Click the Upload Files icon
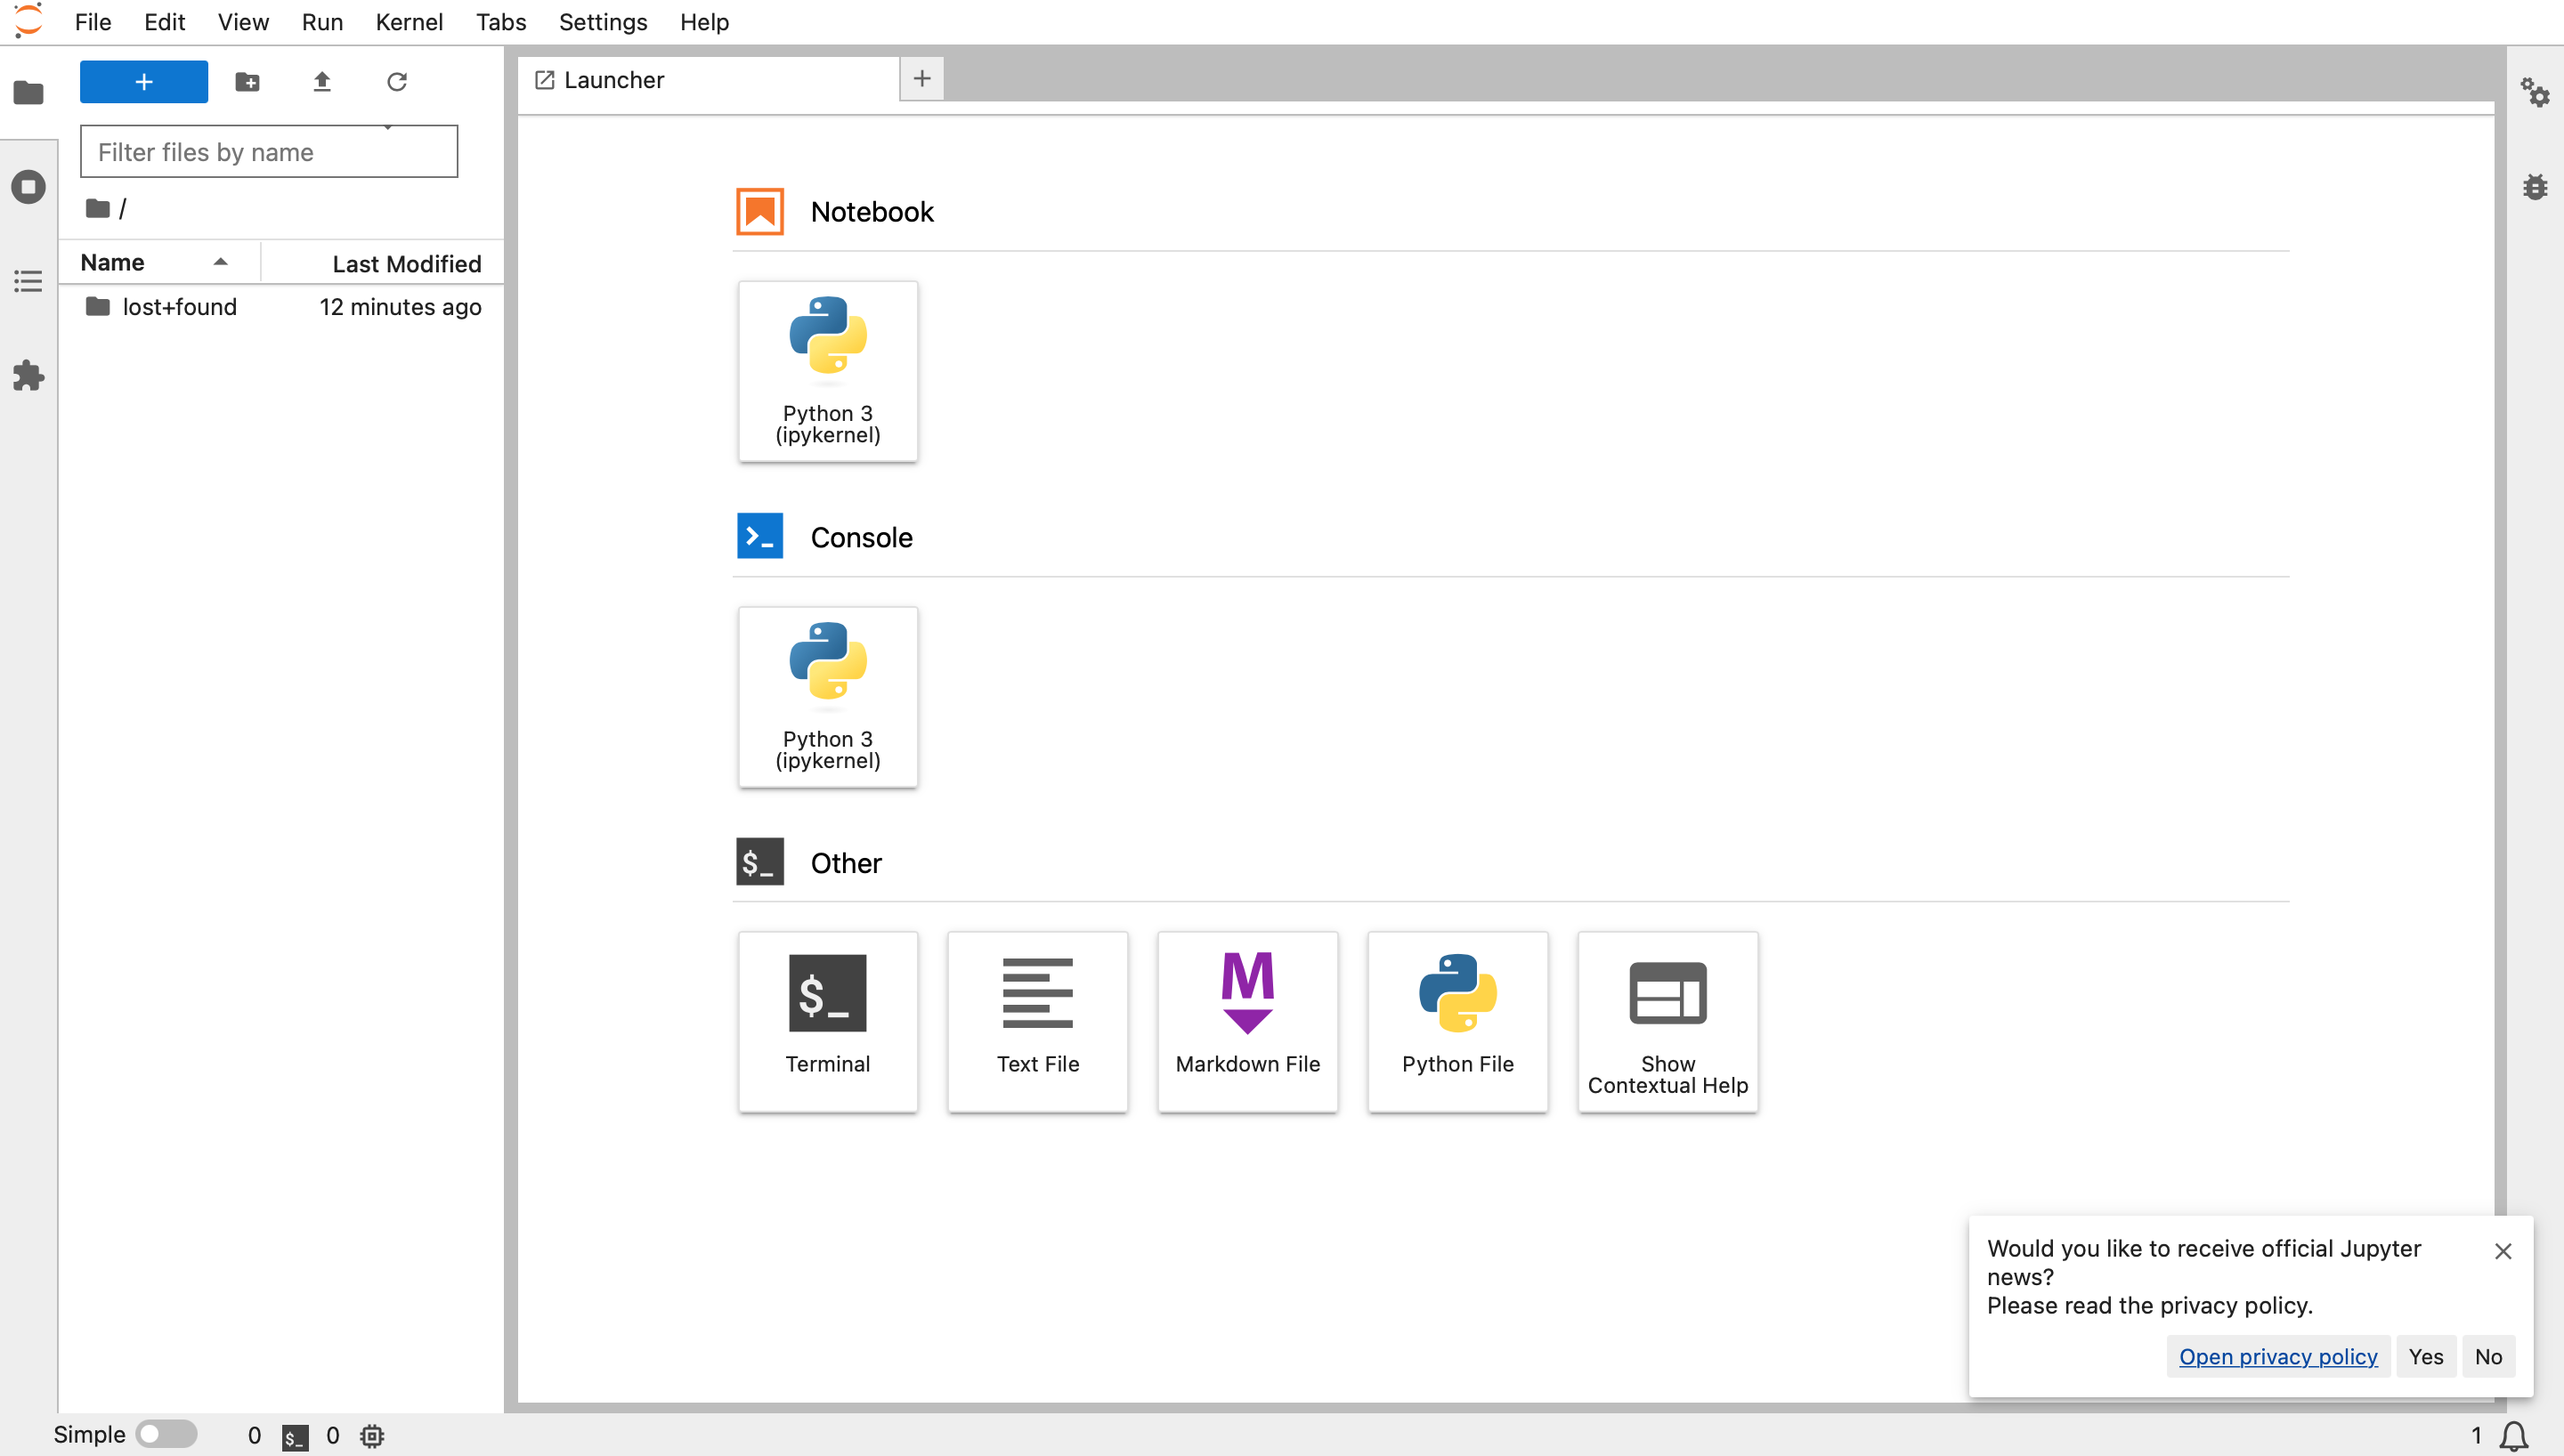The height and width of the screenshot is (1456, 2564). pos(321,82)
